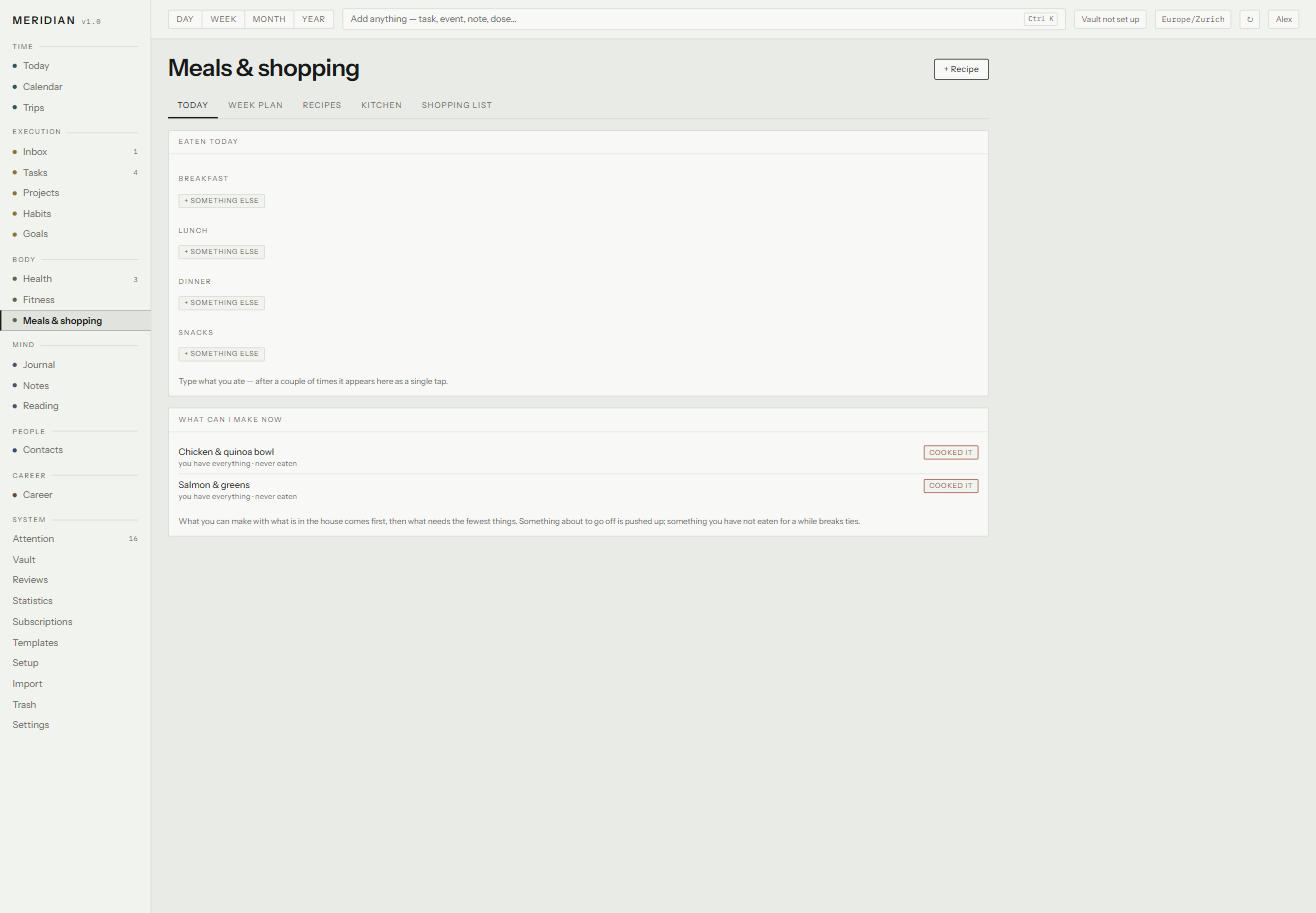Mark Salmon & greens as cooked
Image resolution: width=1316 pixels, height=913 pixels.
[951, 486]
